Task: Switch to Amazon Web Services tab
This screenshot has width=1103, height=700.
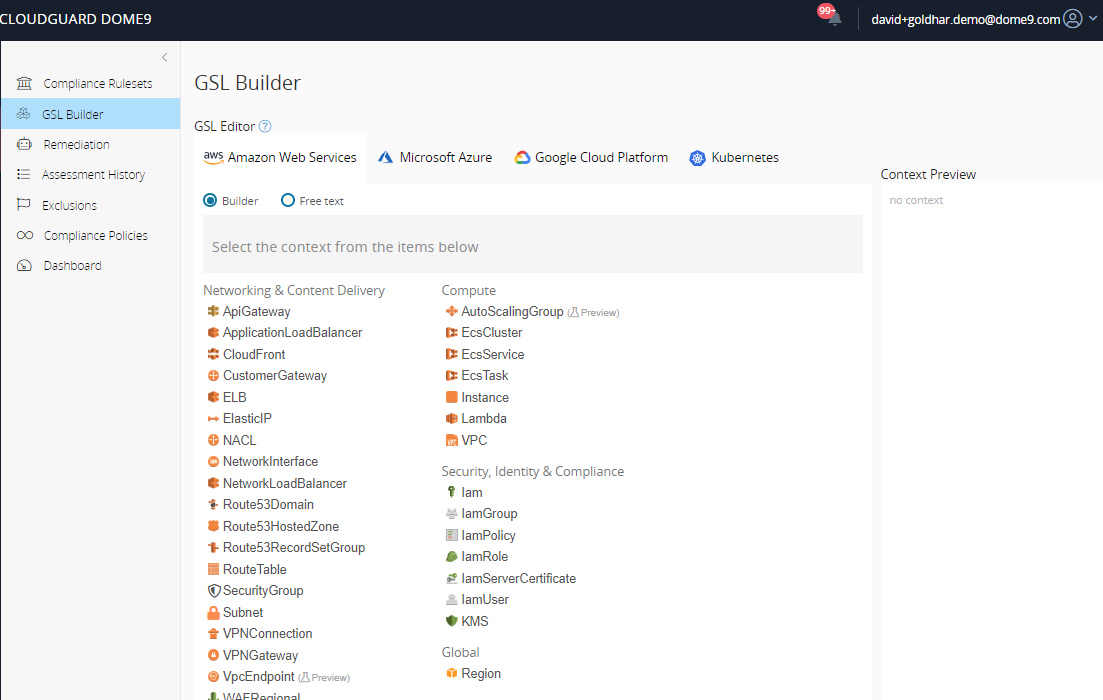Action: point(280,158)
